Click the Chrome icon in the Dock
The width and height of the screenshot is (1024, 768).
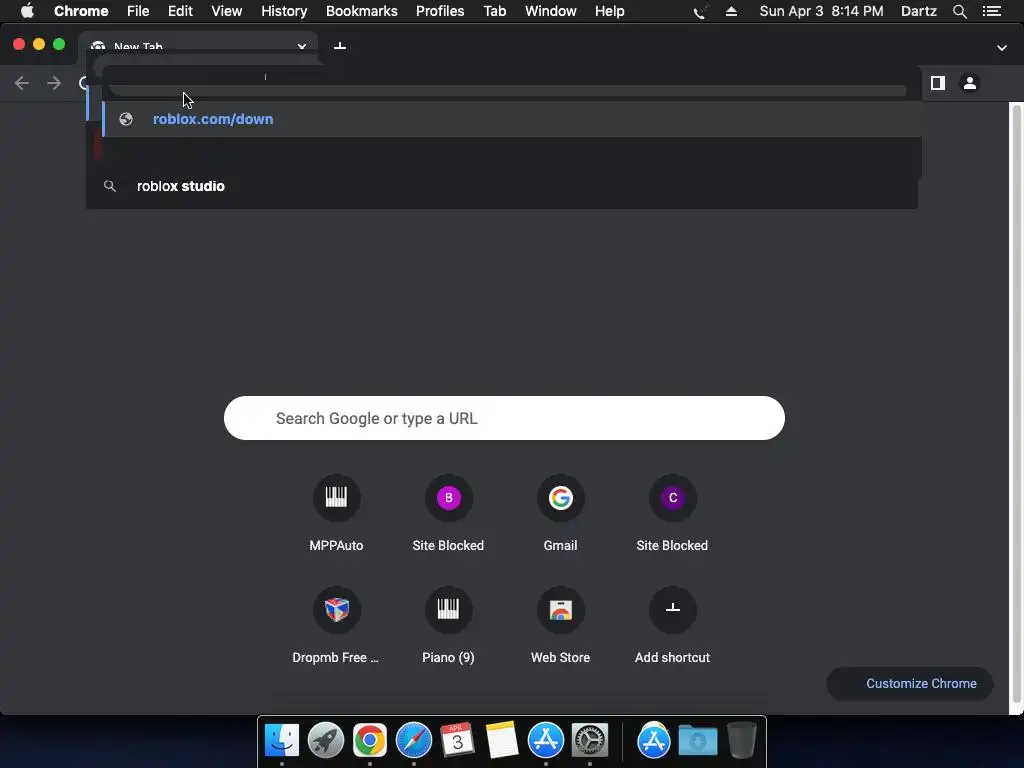tap(370, 741)
